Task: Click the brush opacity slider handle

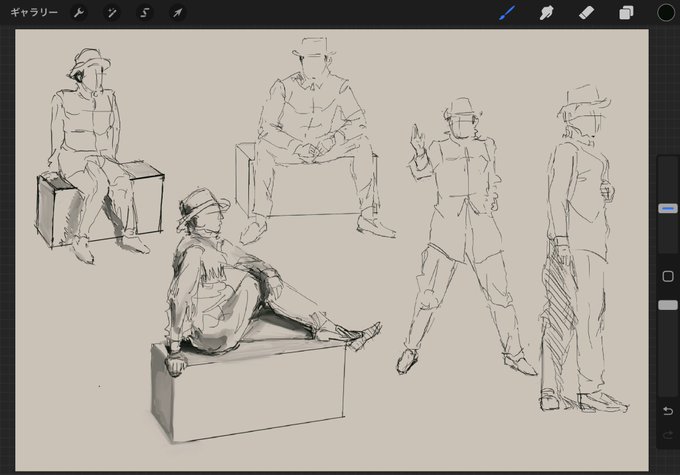Action: pos(668,305)
